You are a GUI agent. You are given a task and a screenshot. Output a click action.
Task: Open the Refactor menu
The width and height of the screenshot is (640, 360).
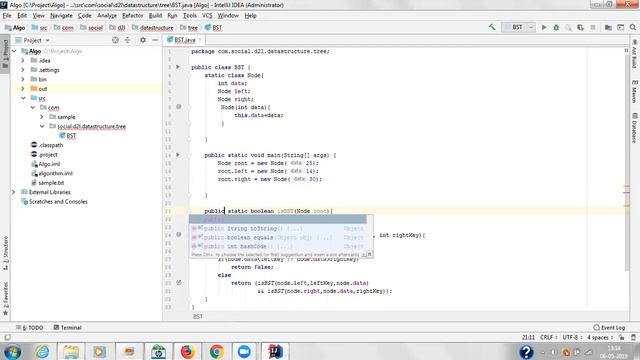(x=133, y=16)
